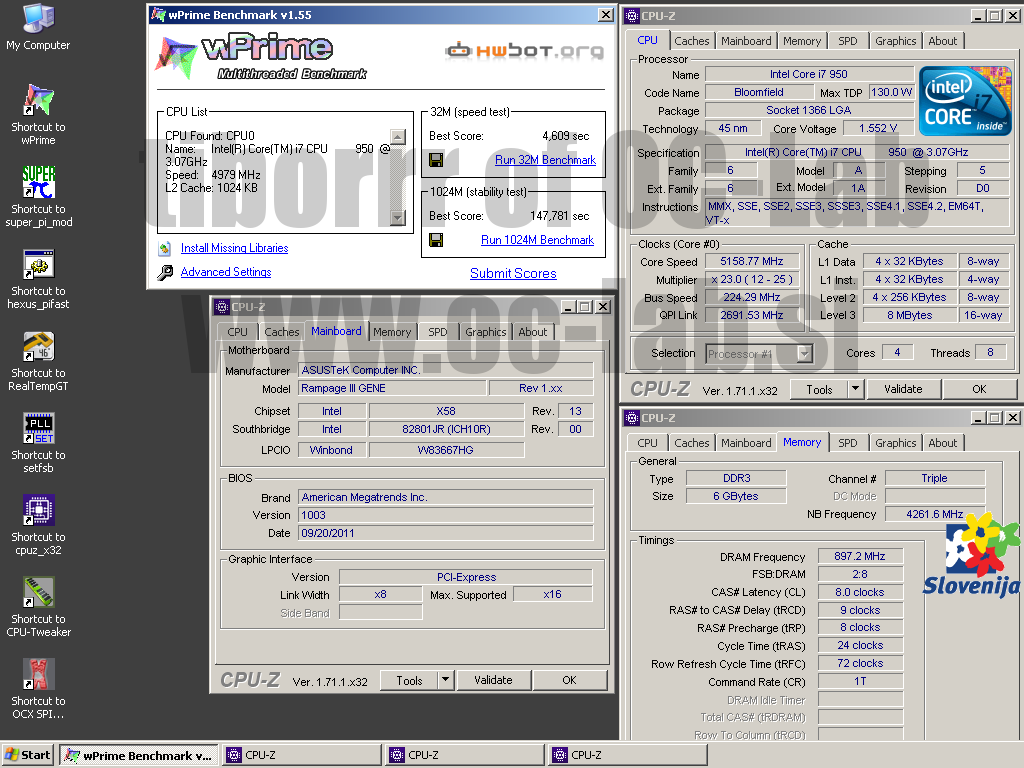This screenshot has height=768, width=1024.
Task: Click the Submit Scores link
Action: pyautogui.click(x=513, y=274)
